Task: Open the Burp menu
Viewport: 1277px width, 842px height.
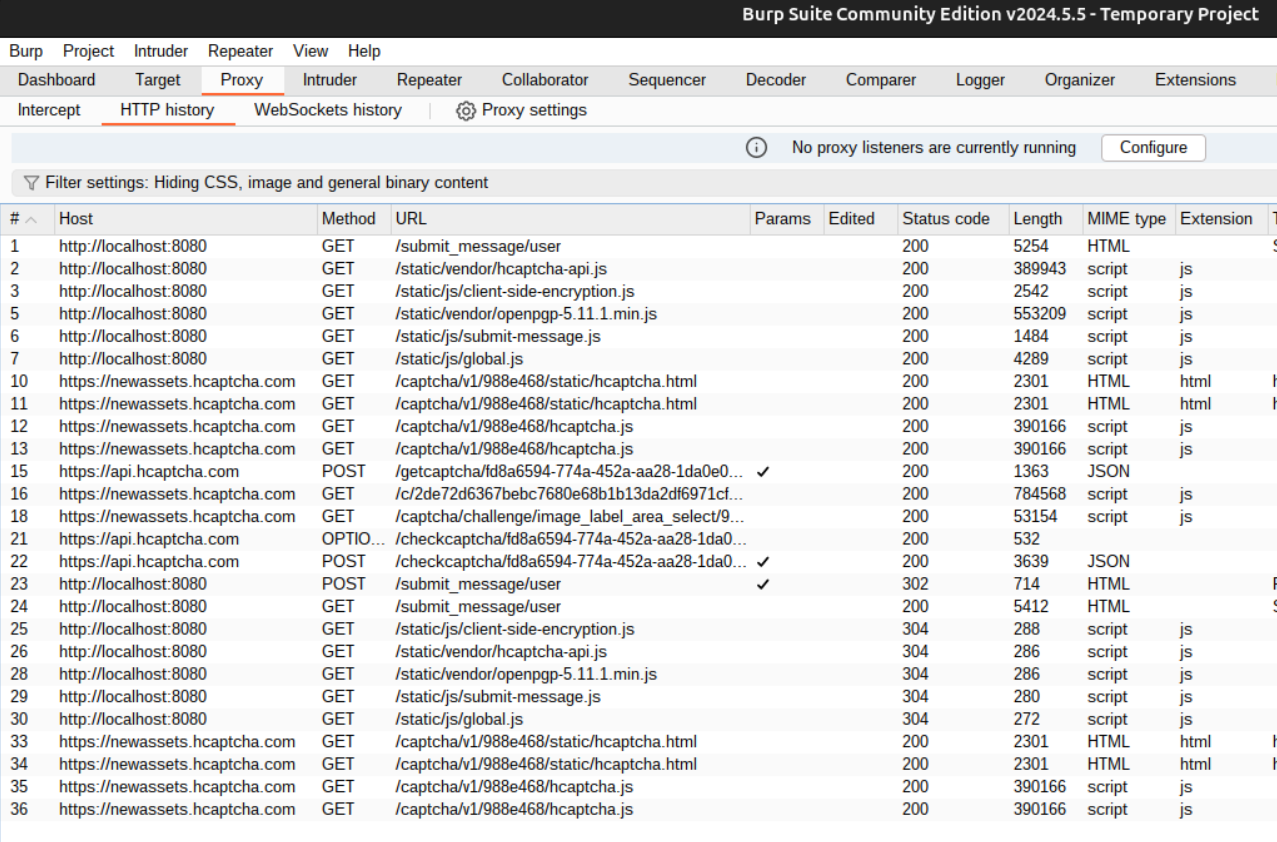Action: (26, 51)
